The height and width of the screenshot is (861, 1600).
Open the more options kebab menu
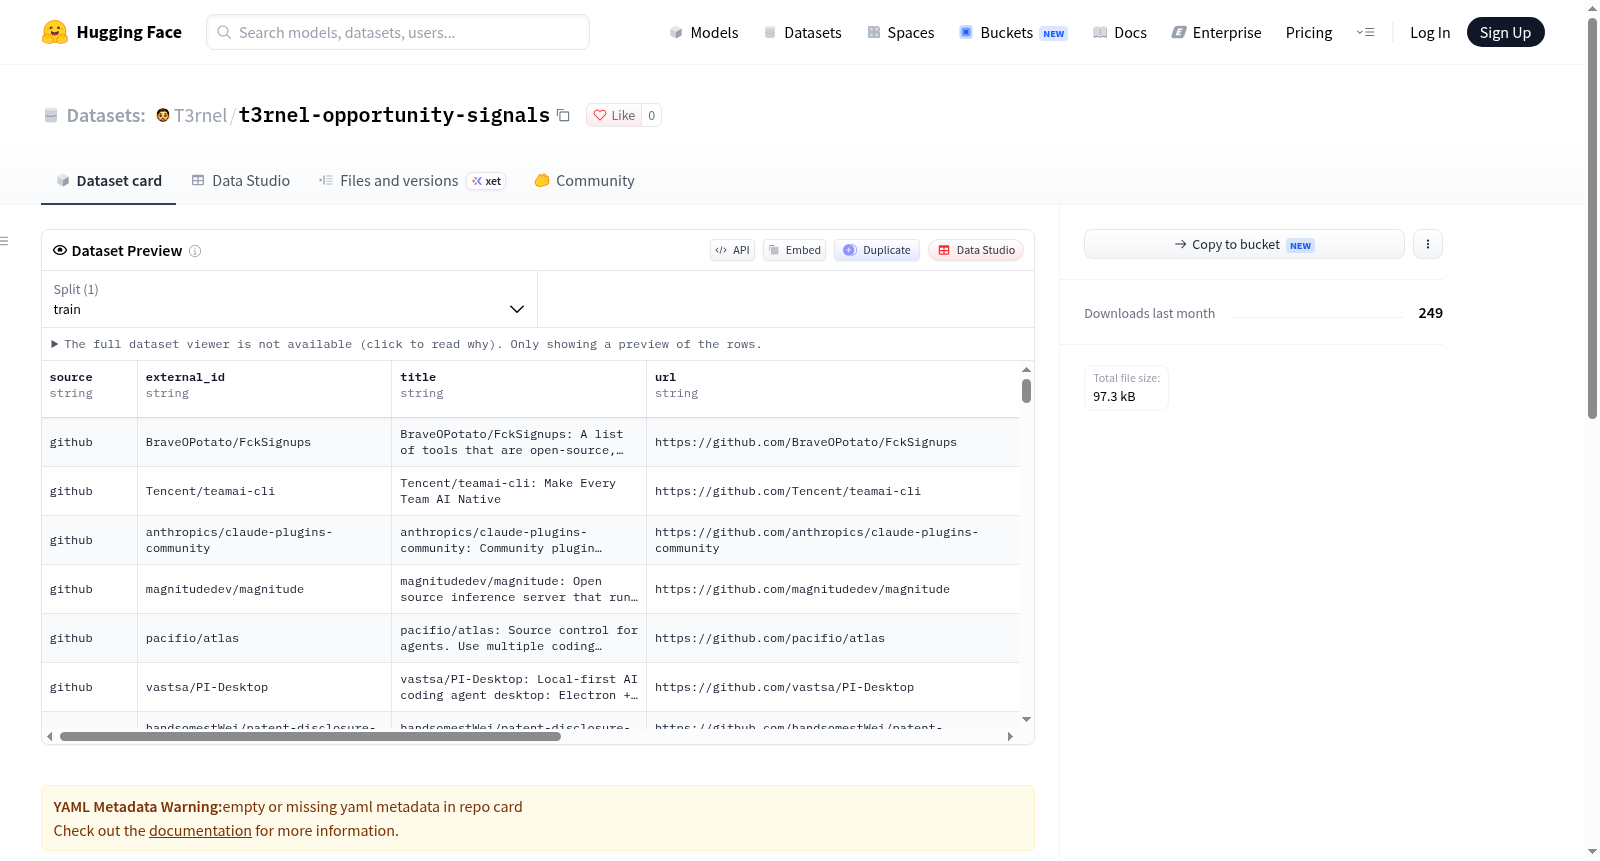point(1428,244)
